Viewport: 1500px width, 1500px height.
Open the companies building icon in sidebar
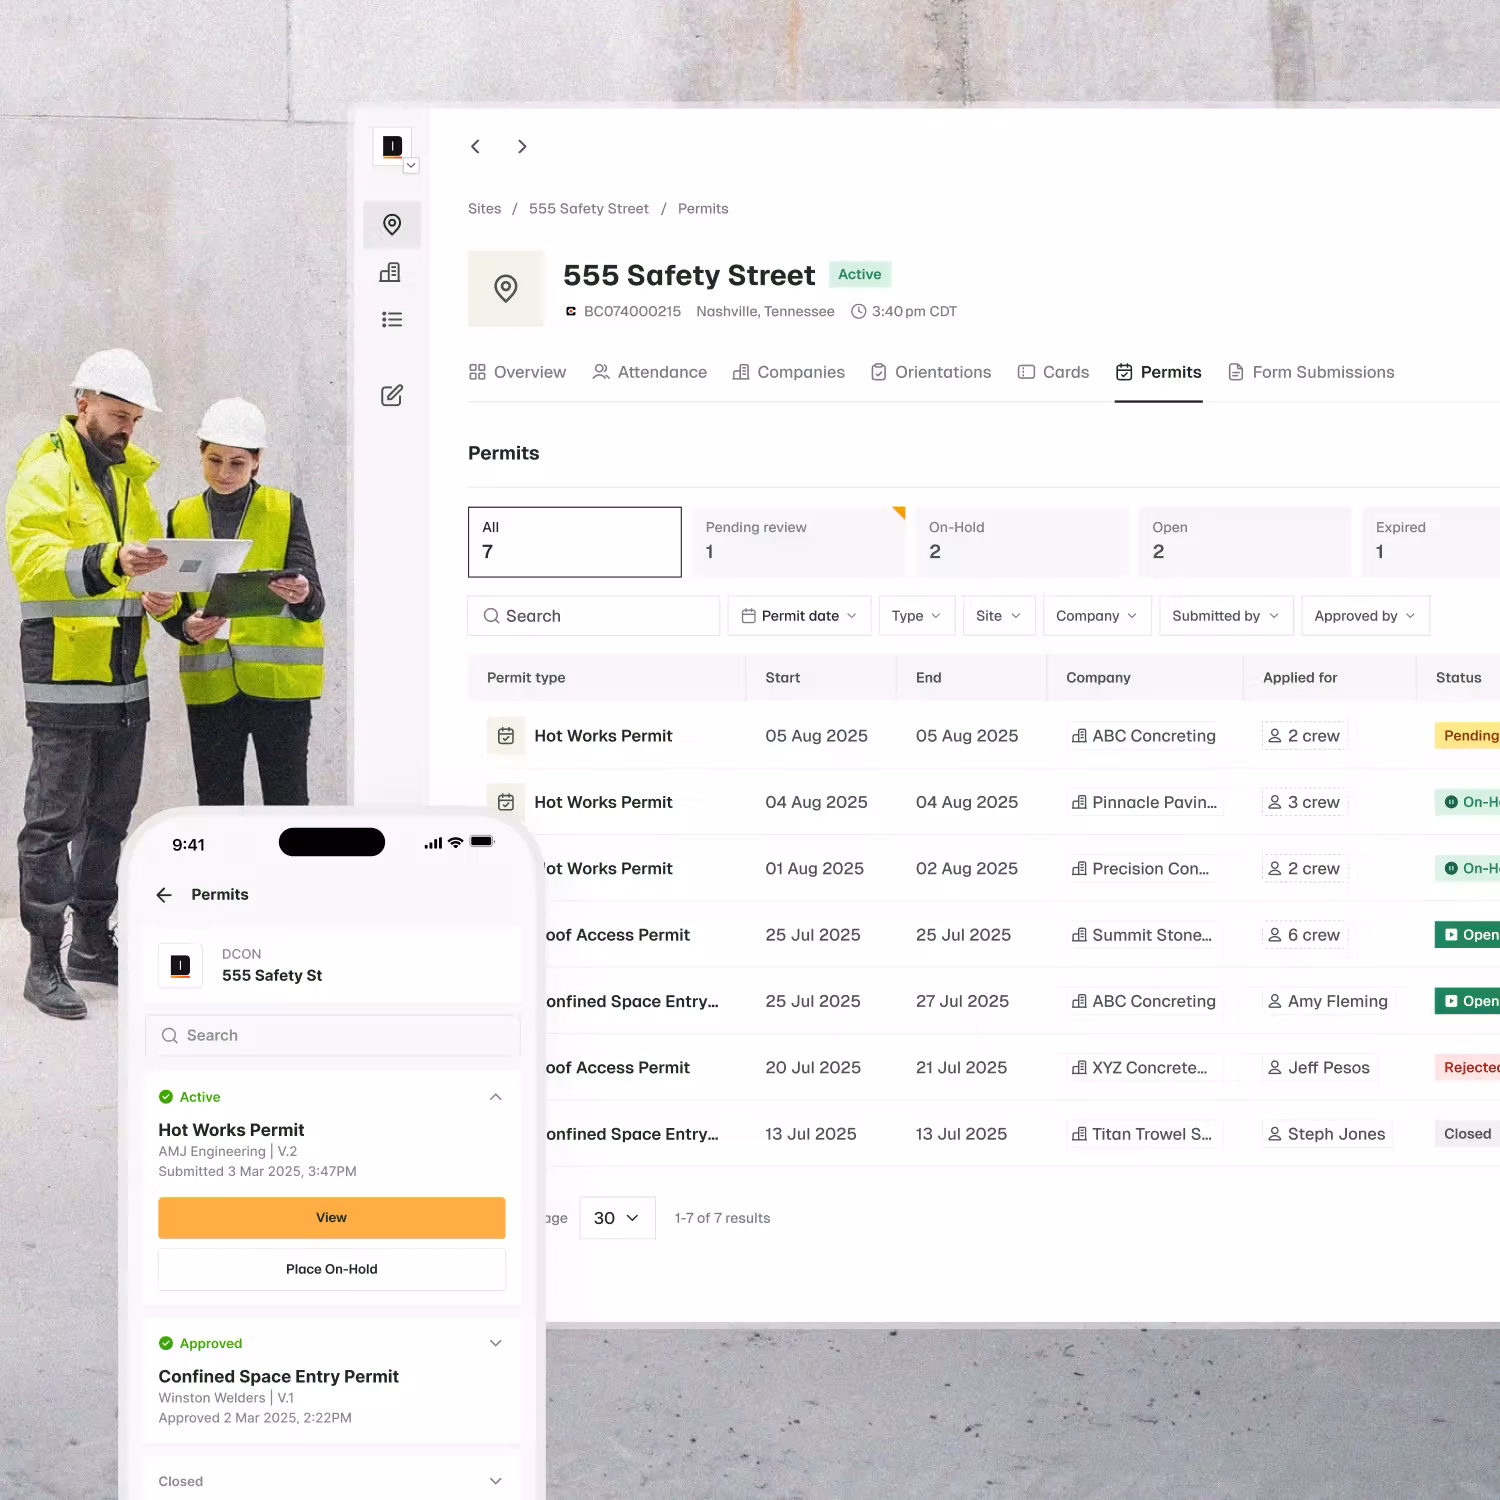coord(391,272)
